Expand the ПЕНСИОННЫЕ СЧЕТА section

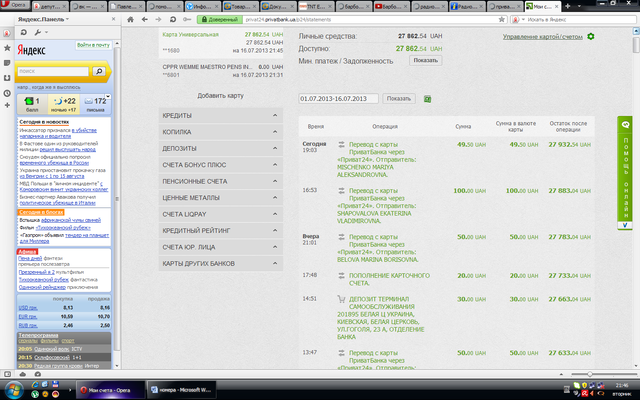coord(220,181)
